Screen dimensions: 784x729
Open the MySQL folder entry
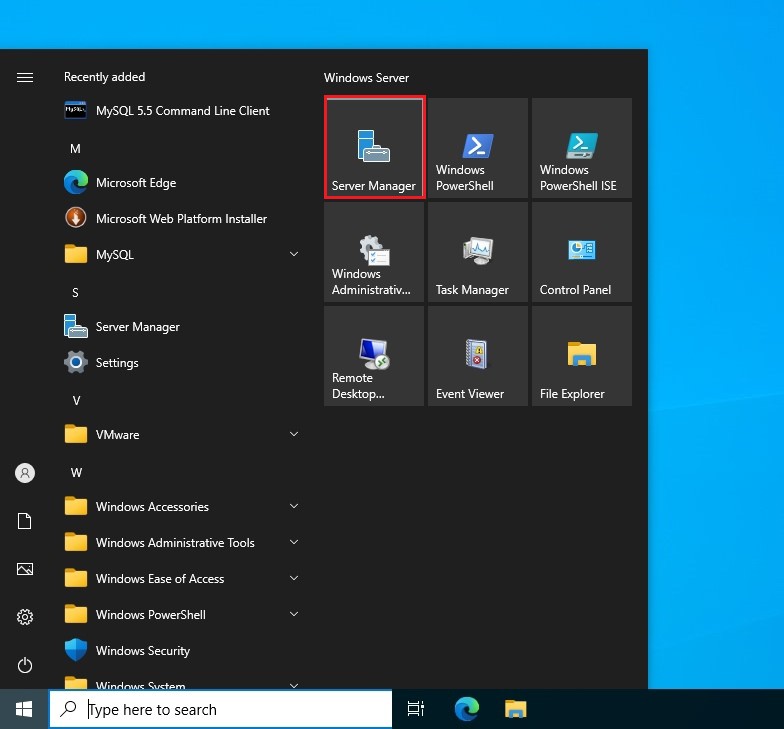pos(181,254)
